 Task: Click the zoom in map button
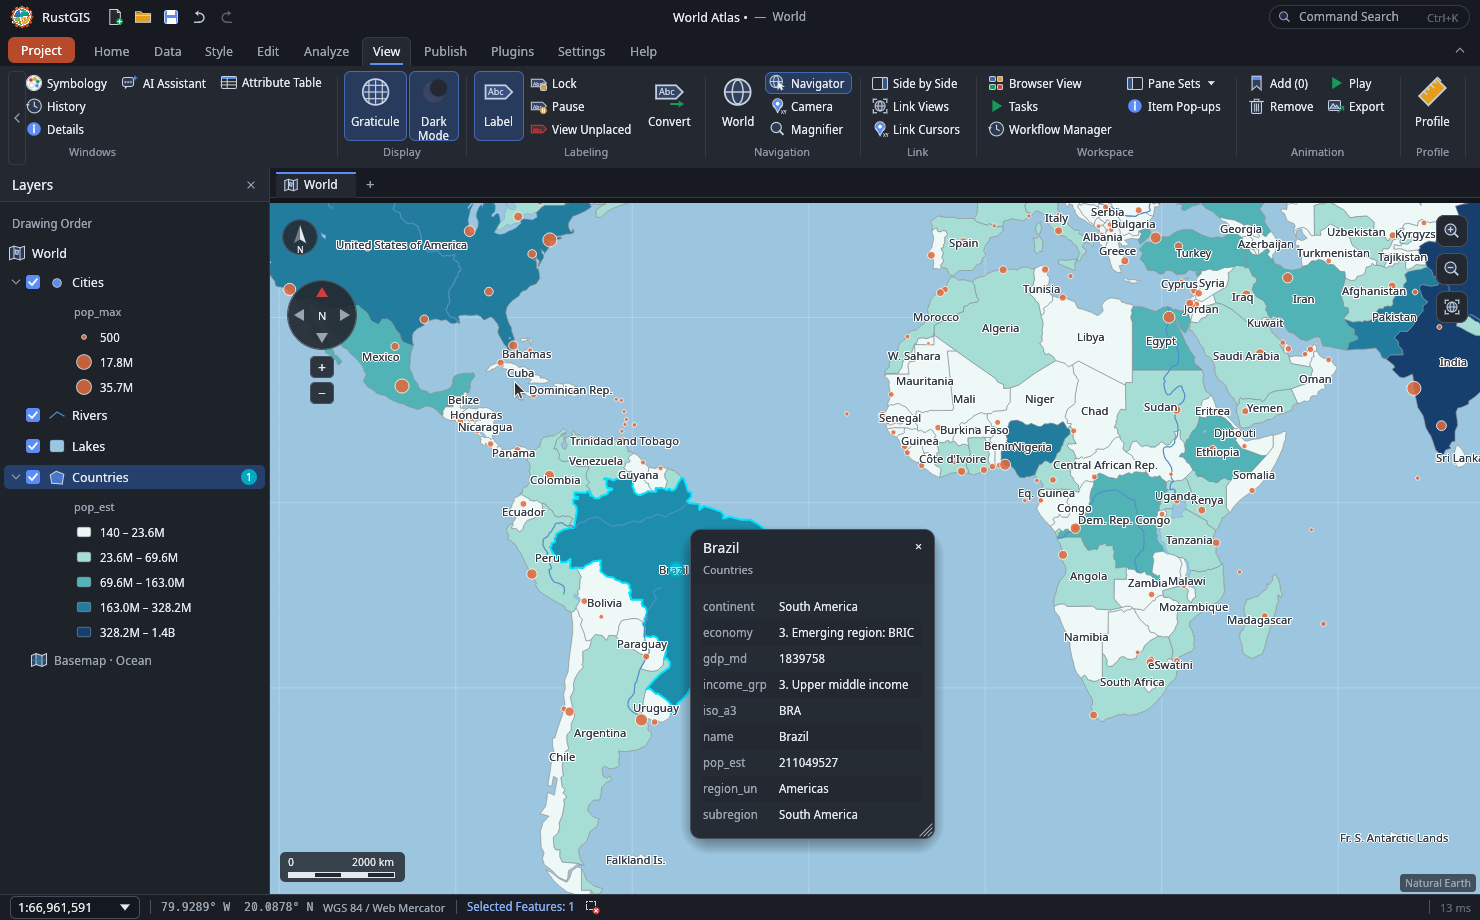(x=1451, y=231)
